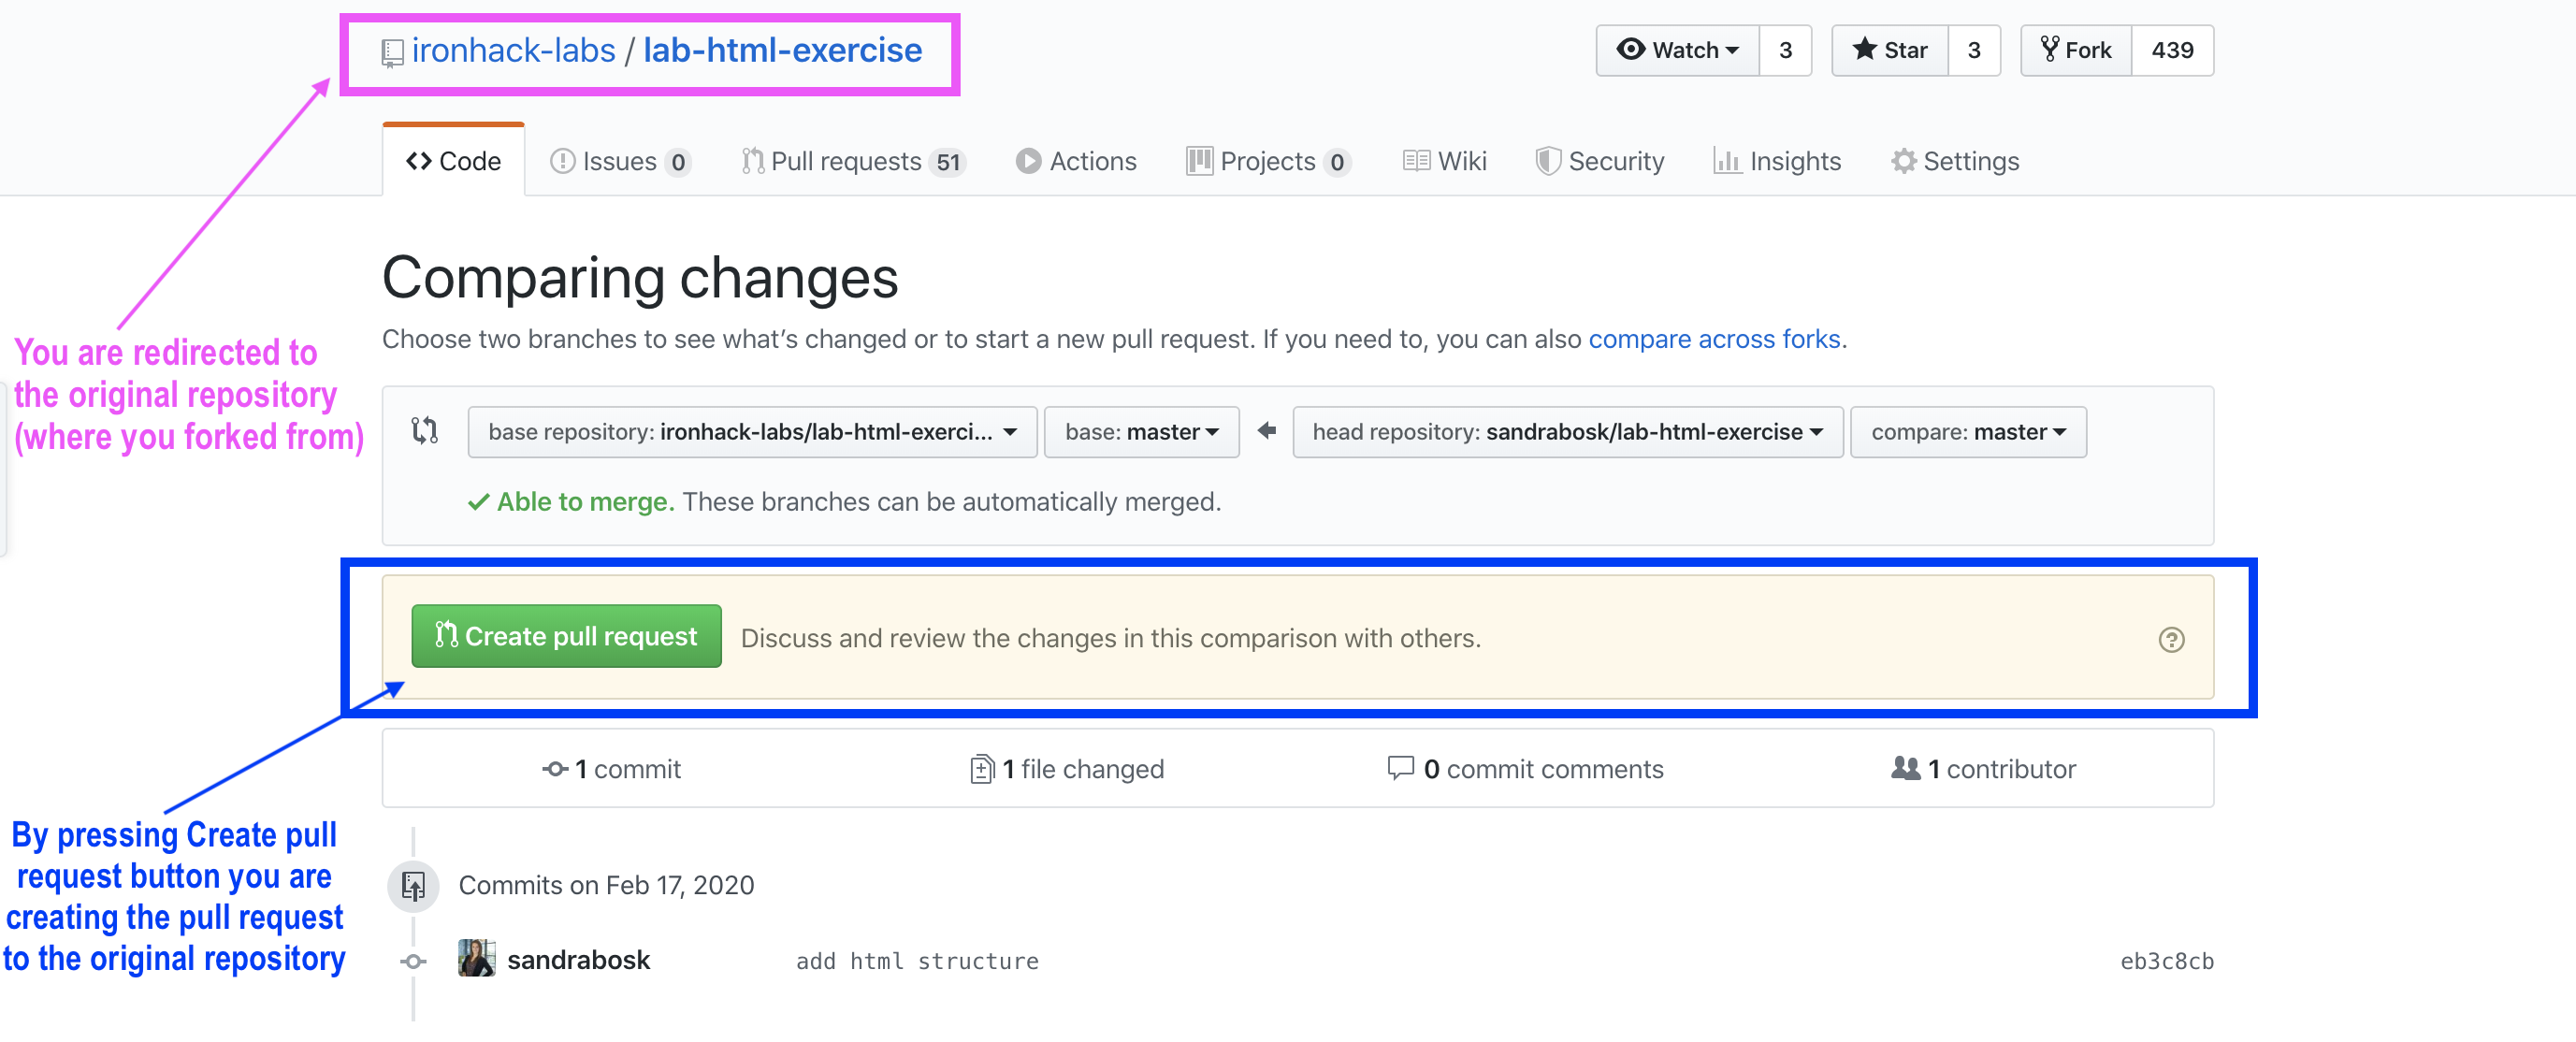Click sandrabosk's avatar thumbnail
2576x1042 pixels.
(476, 959)
